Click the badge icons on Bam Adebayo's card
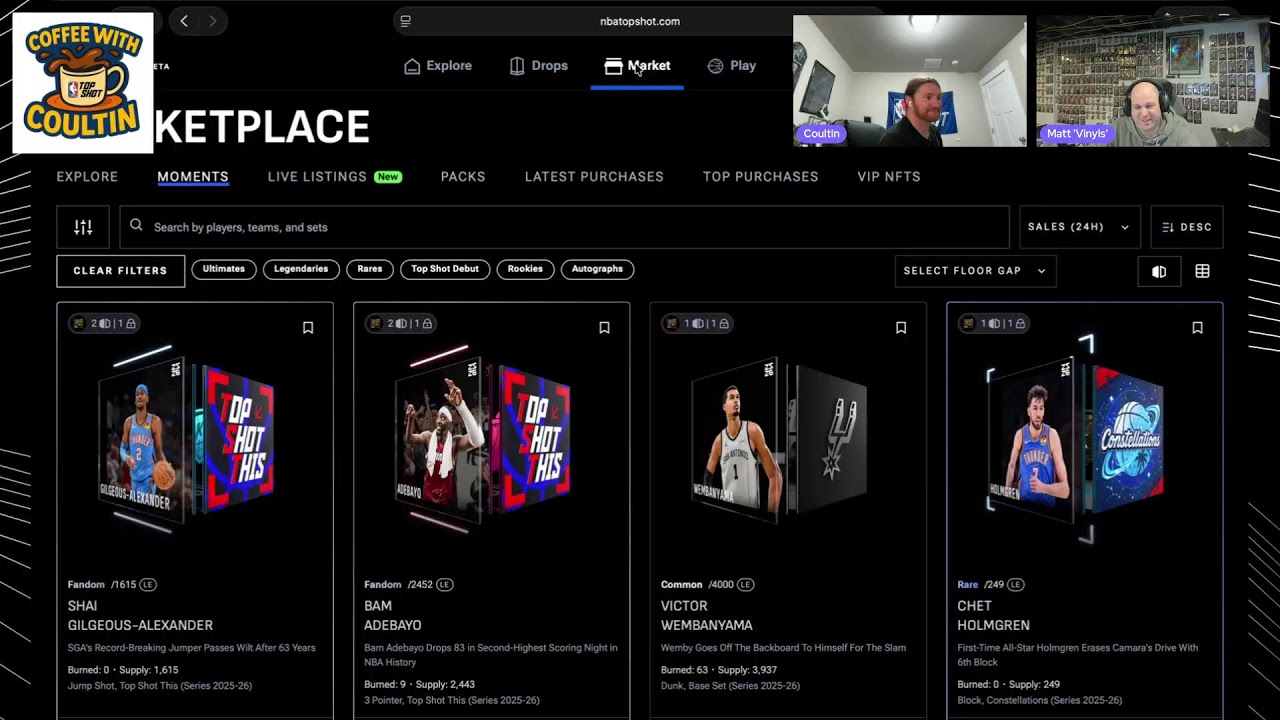 (x=399, y=323)
